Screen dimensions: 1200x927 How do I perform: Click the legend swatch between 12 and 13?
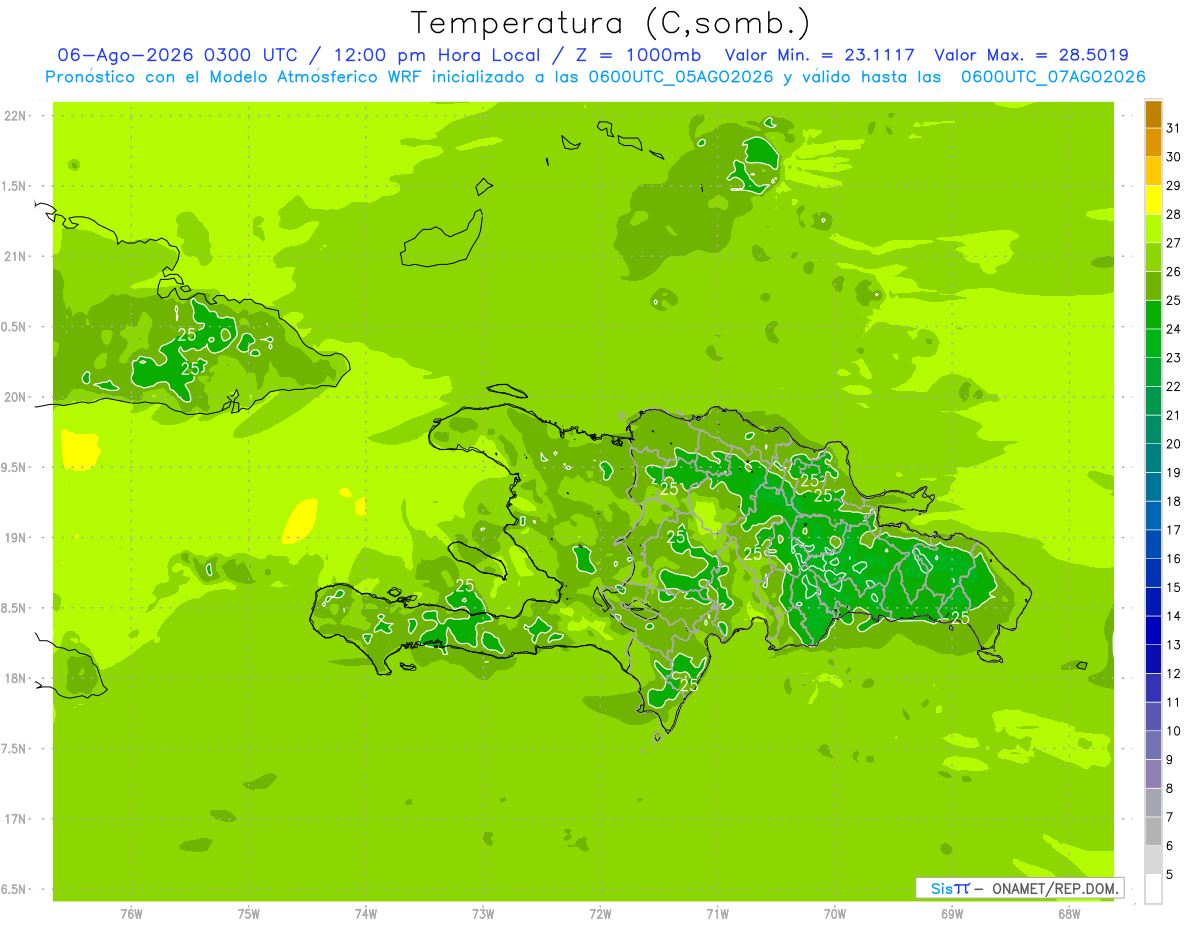click(x=1153, y=659)
